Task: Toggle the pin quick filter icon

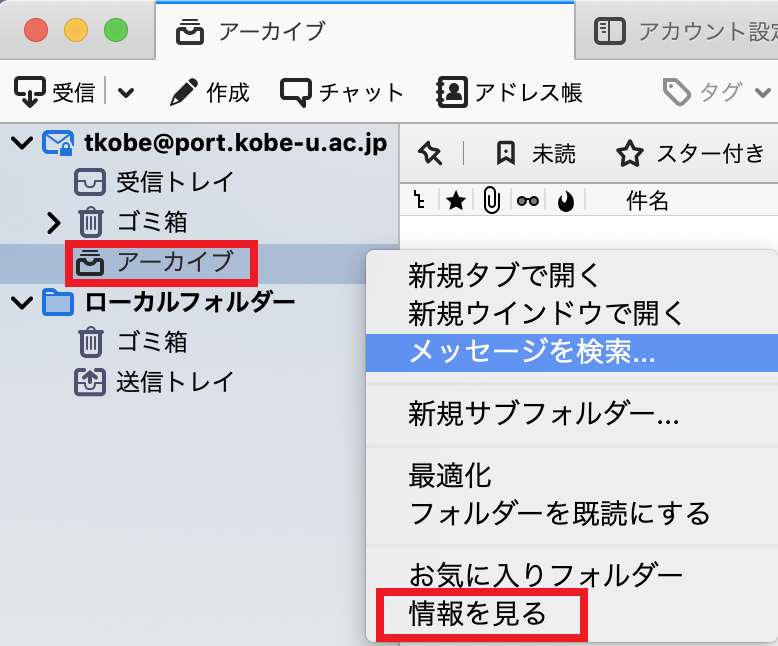Action: pyautogui.click(x=430, y=153)
